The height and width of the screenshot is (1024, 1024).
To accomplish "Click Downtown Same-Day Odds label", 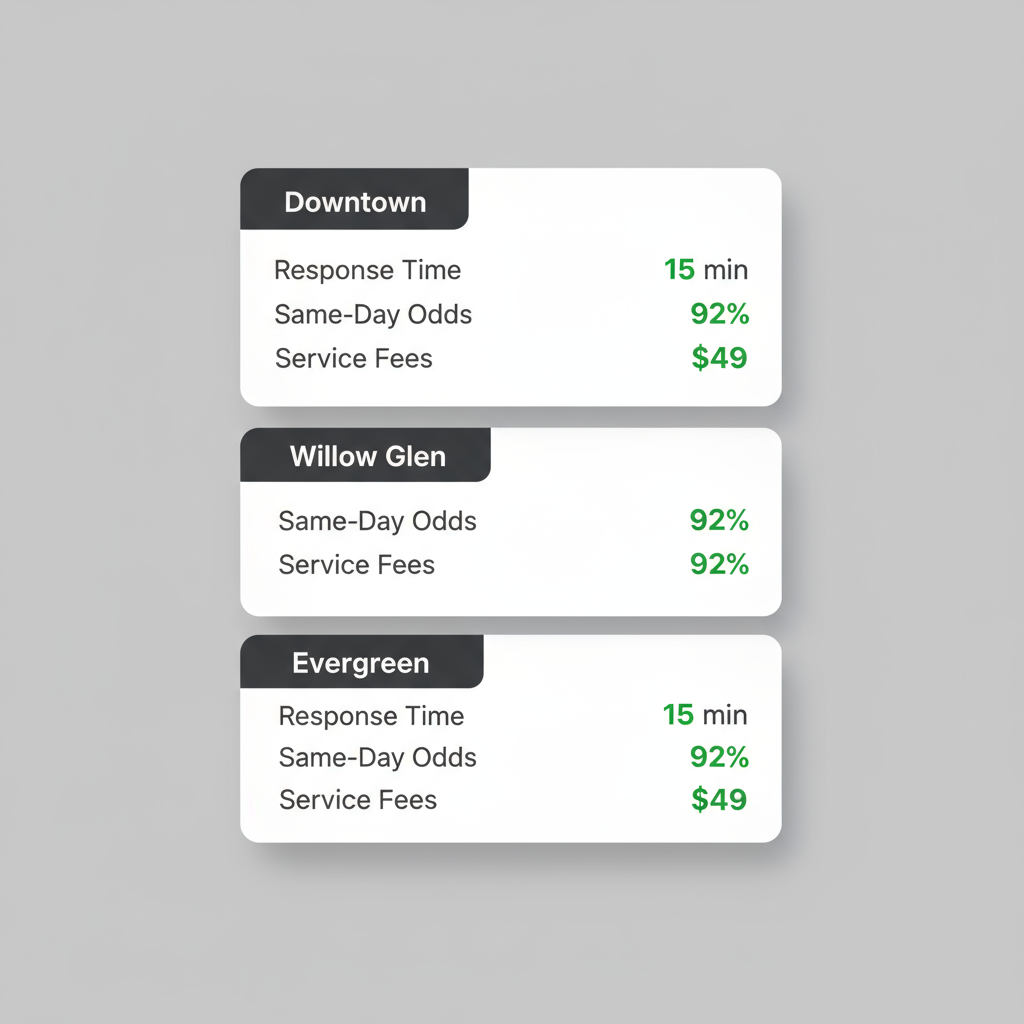I will [x=373, y=314].
